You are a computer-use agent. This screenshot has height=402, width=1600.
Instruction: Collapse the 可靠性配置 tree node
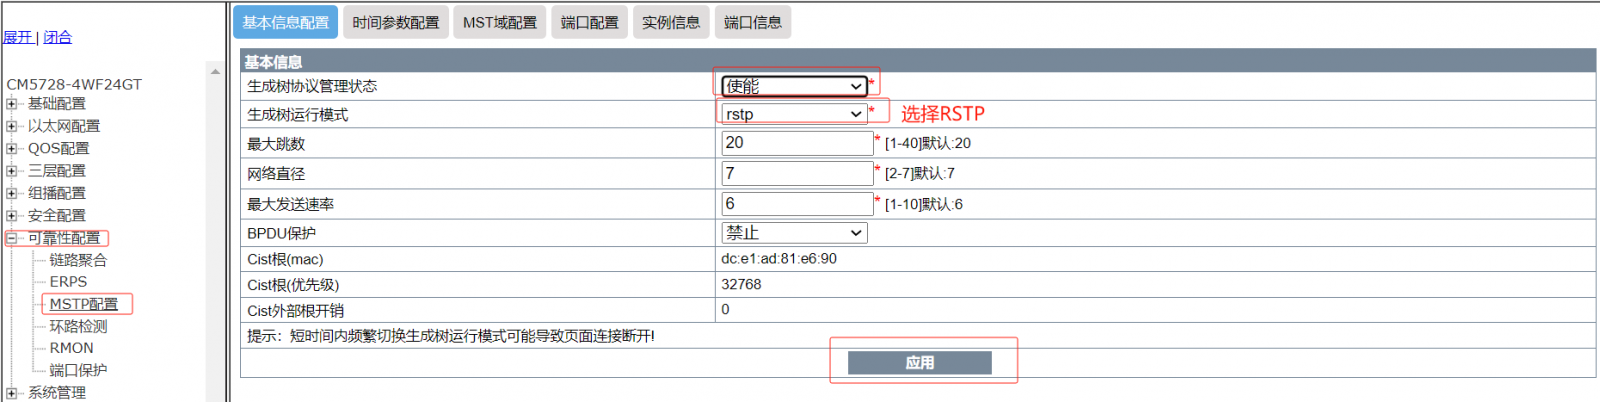point(12,238)
